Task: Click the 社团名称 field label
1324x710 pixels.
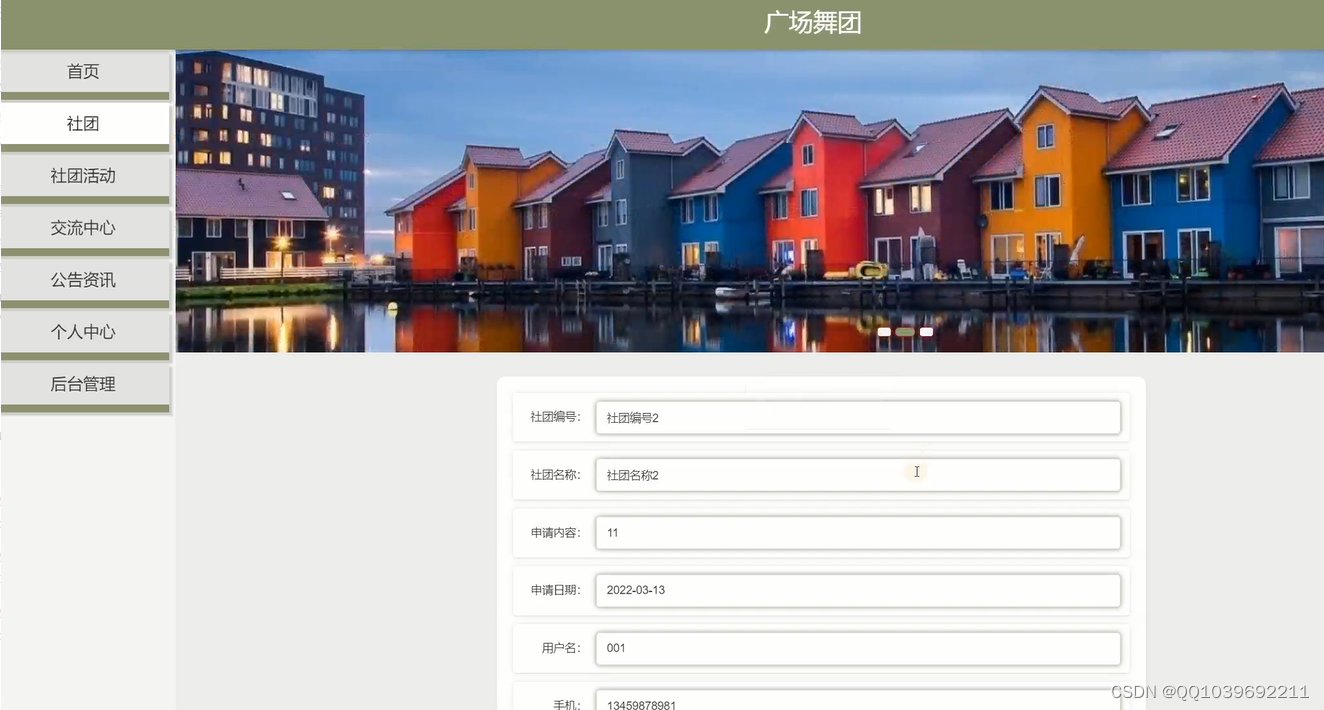Action: (x=555, y=475)
